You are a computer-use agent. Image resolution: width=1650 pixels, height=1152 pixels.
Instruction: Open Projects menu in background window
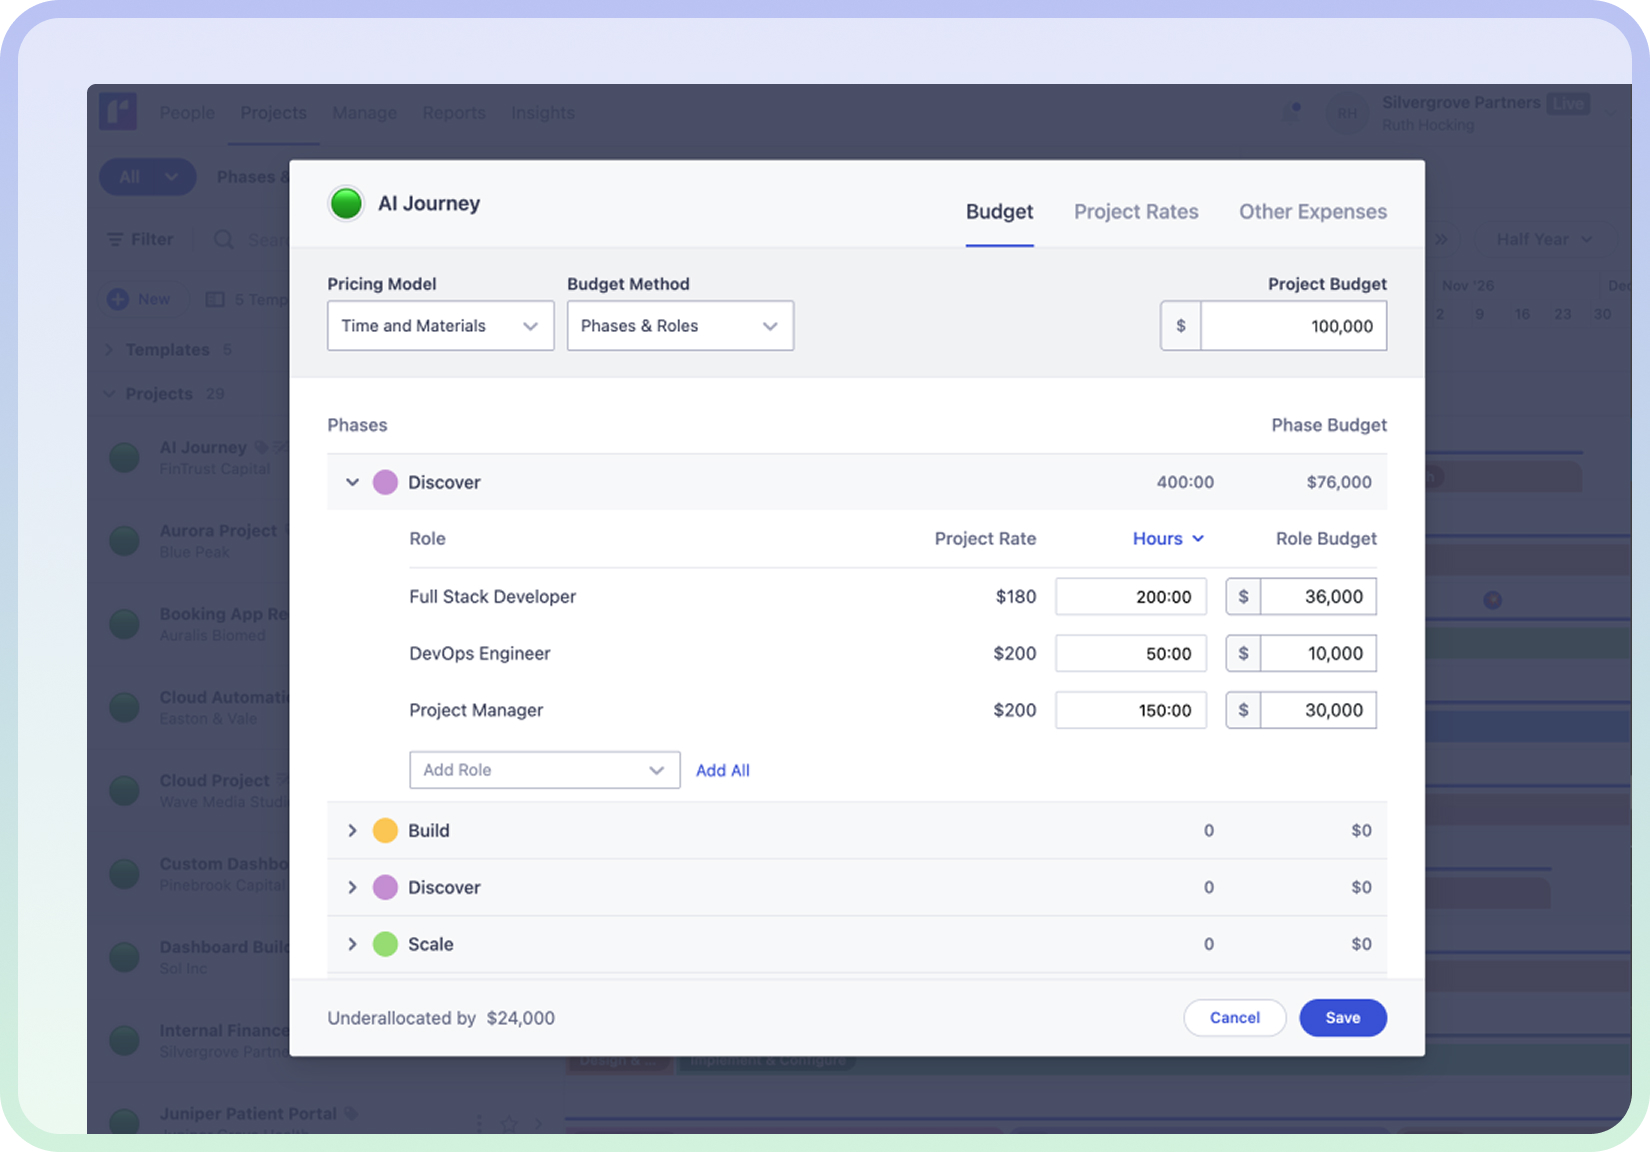click(273, 113)
